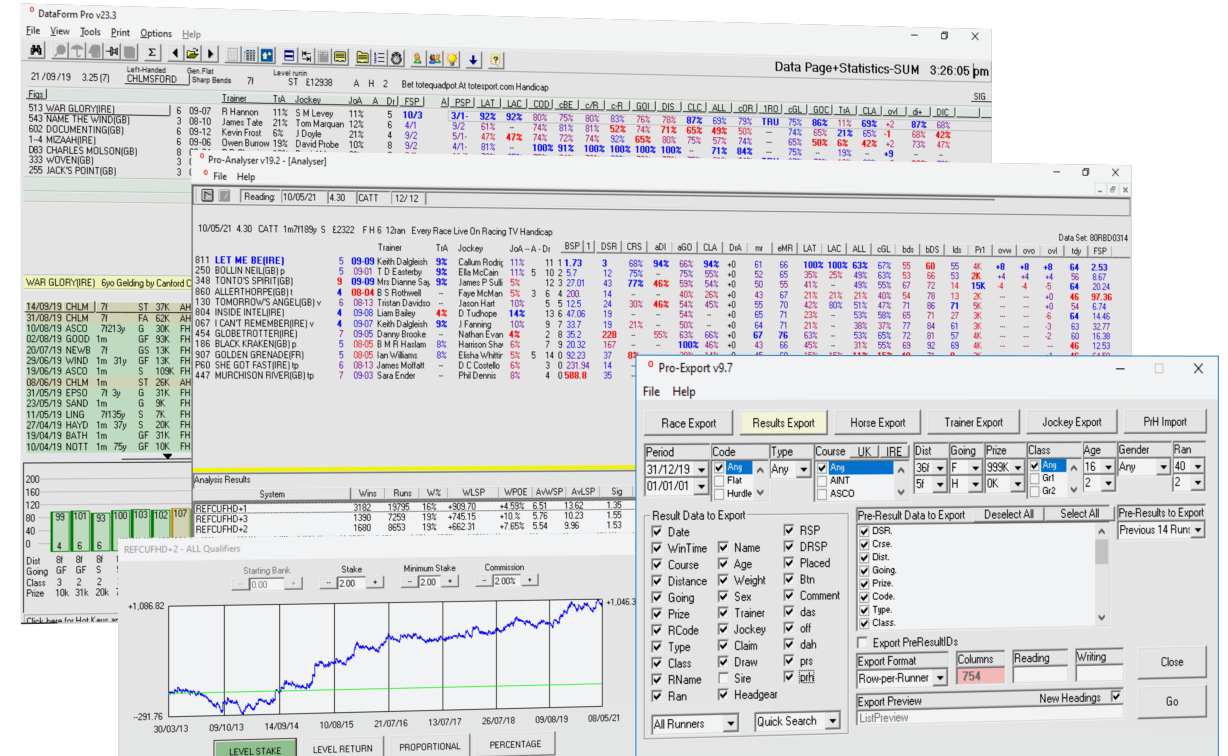Increase the Stake value with its up stepper
Image resolution: width=1228 pixels, height=756 pixels.
[375, 582]
